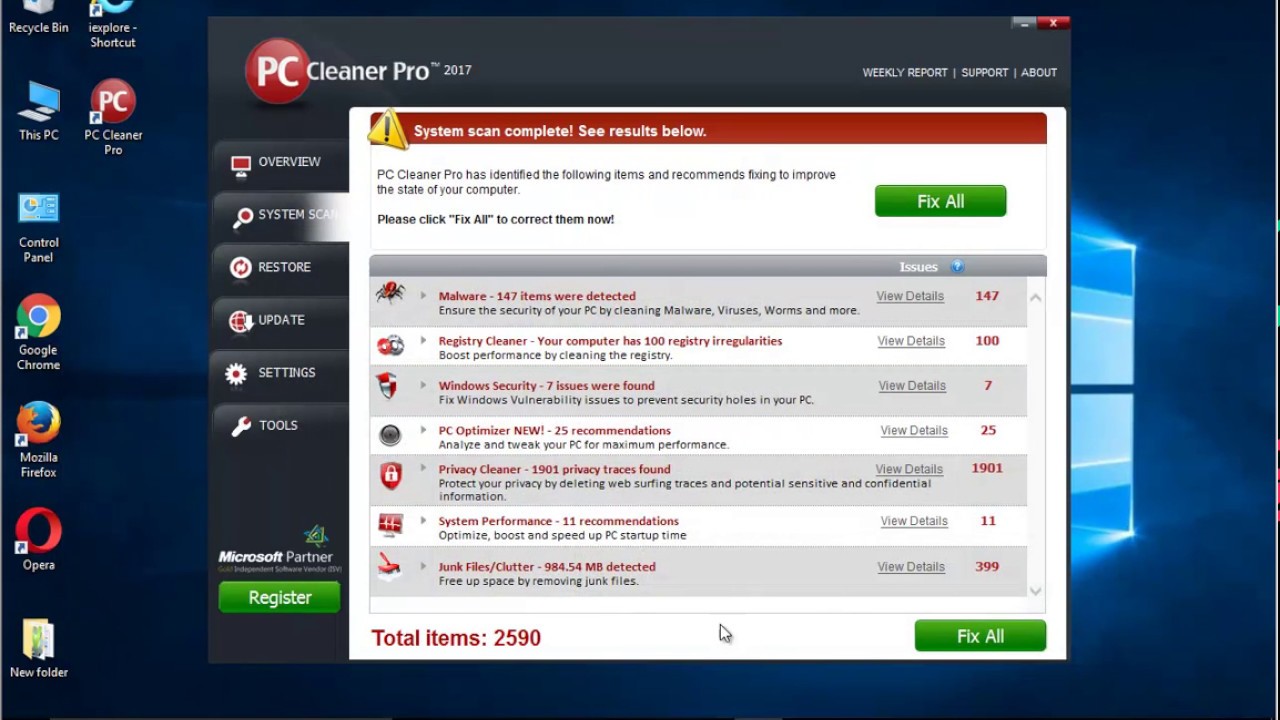The image size is (1280, 720).
Task: Click the System Scan magnifier icon
Action: (242, 218)
